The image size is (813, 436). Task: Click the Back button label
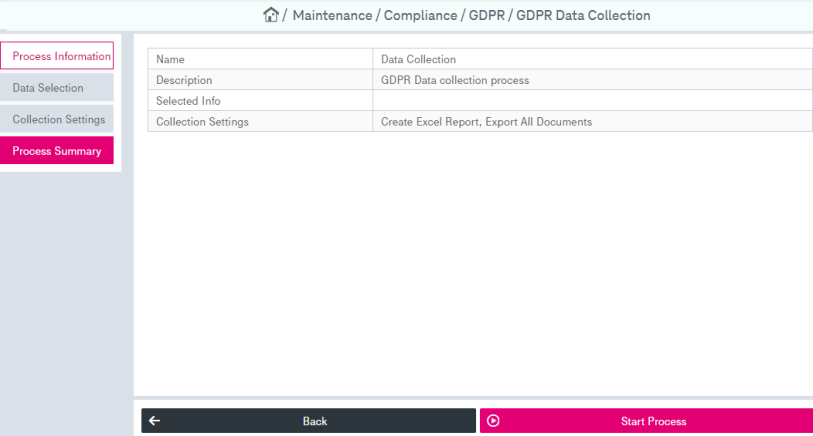(x=315, y=421)
